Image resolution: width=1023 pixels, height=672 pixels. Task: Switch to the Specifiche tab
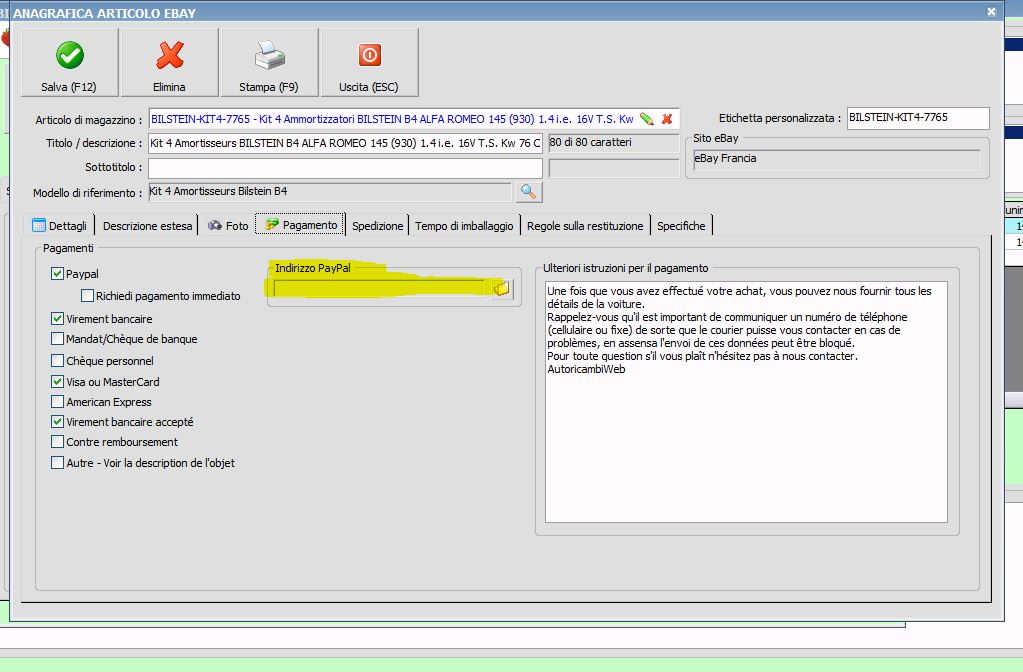681,225
